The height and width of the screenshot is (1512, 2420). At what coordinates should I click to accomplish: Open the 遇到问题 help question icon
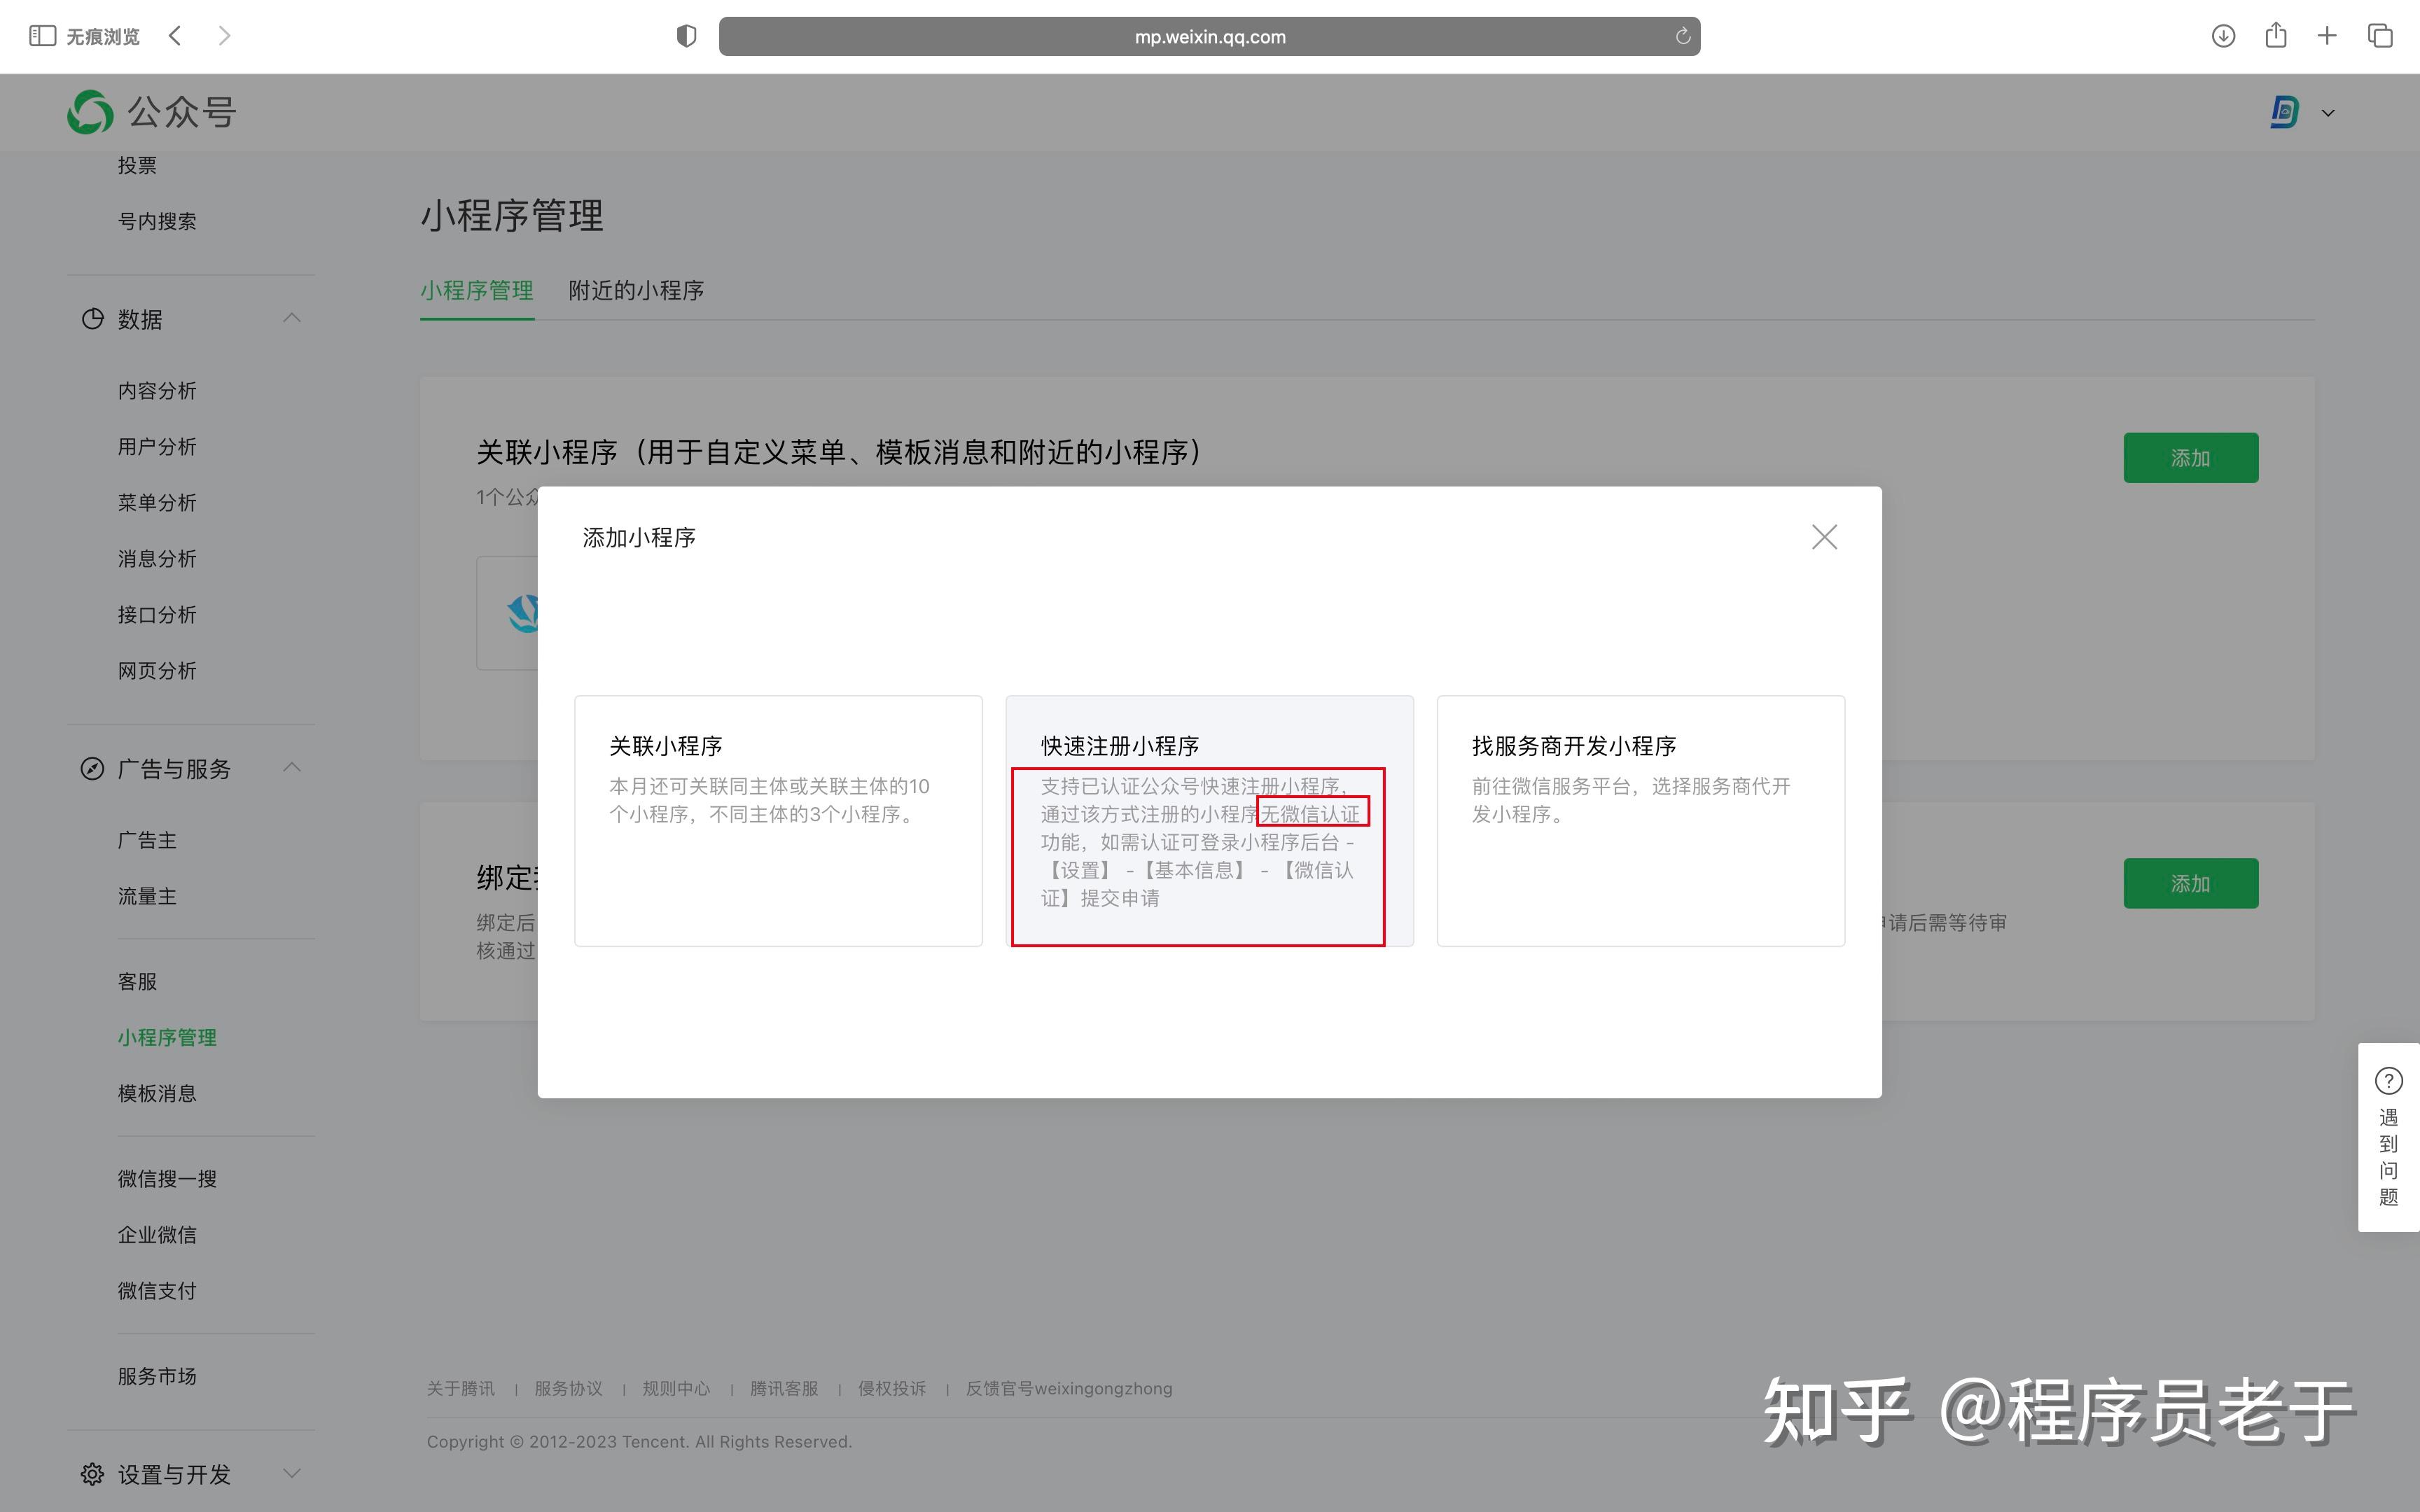click(x=2389, y=1081)
